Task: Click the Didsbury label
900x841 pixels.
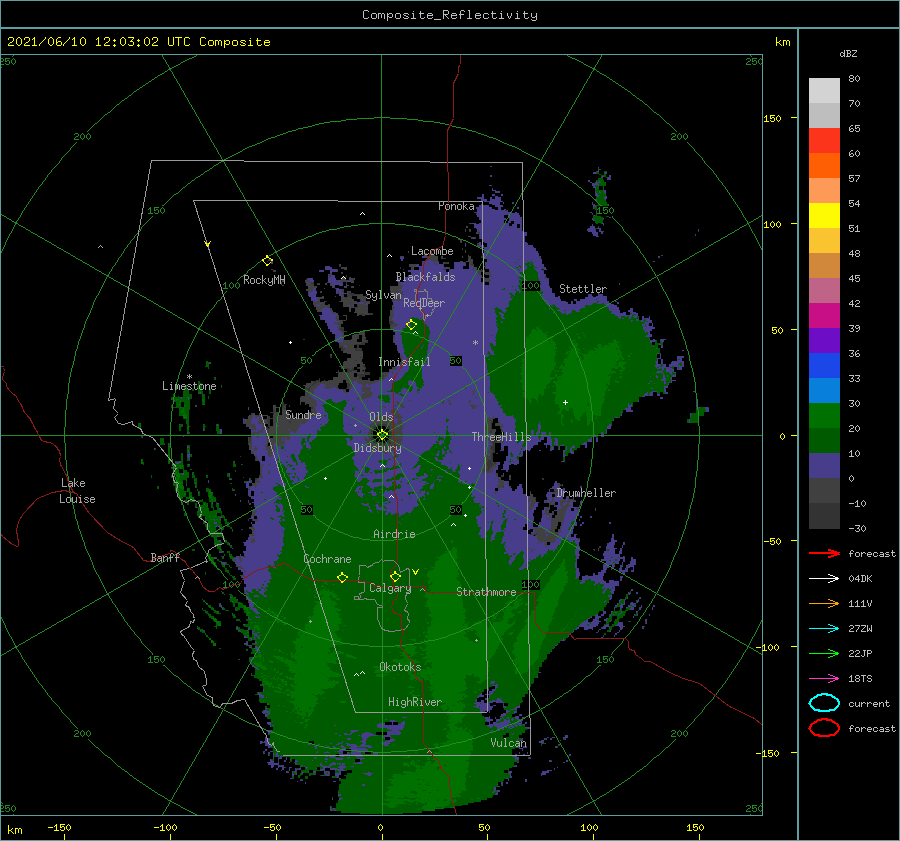Action: [377, 448]
